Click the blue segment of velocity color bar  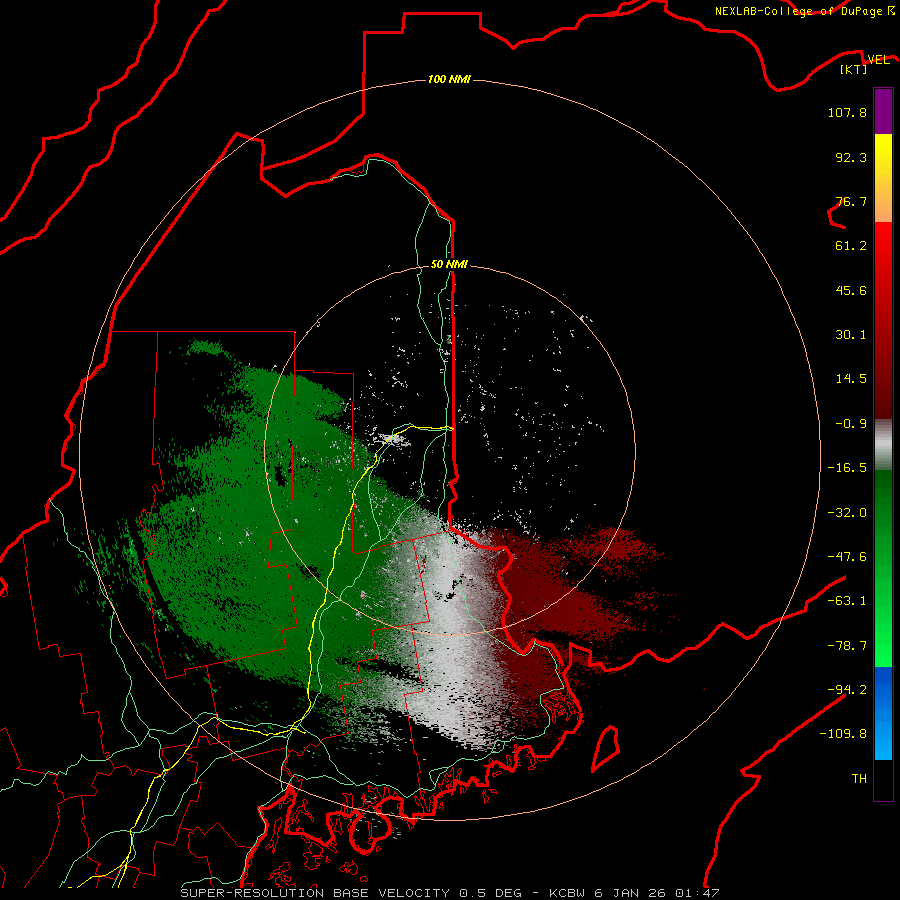point(883,713)
